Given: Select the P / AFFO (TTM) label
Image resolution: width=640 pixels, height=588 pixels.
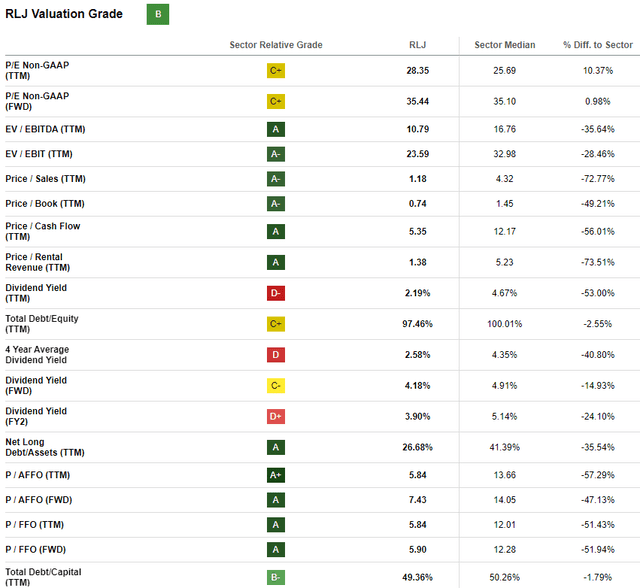Looking at the screenshot, I should (x=38, y=475).
